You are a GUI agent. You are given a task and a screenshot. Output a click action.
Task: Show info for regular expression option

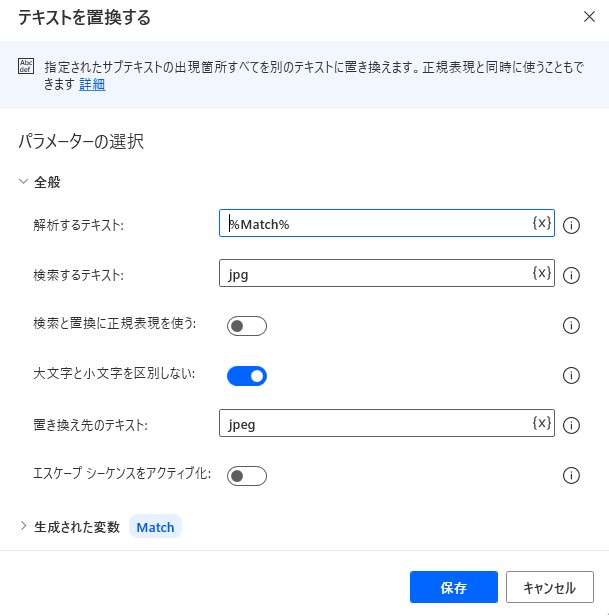(571, 325)
